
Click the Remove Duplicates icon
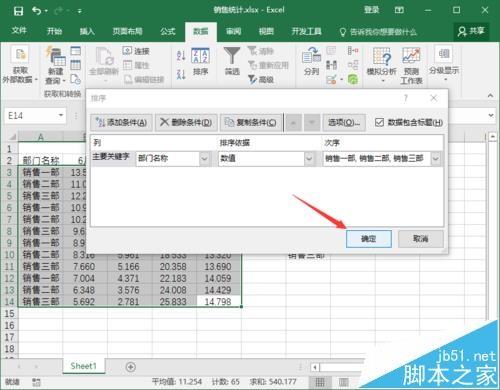[331, 65]
